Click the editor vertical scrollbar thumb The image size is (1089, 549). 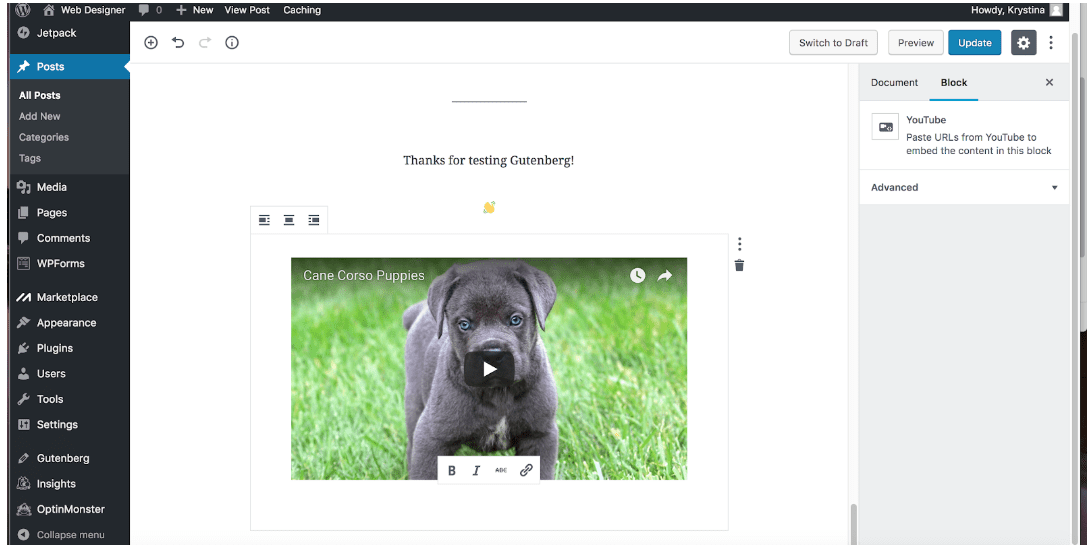pos(854,524)
